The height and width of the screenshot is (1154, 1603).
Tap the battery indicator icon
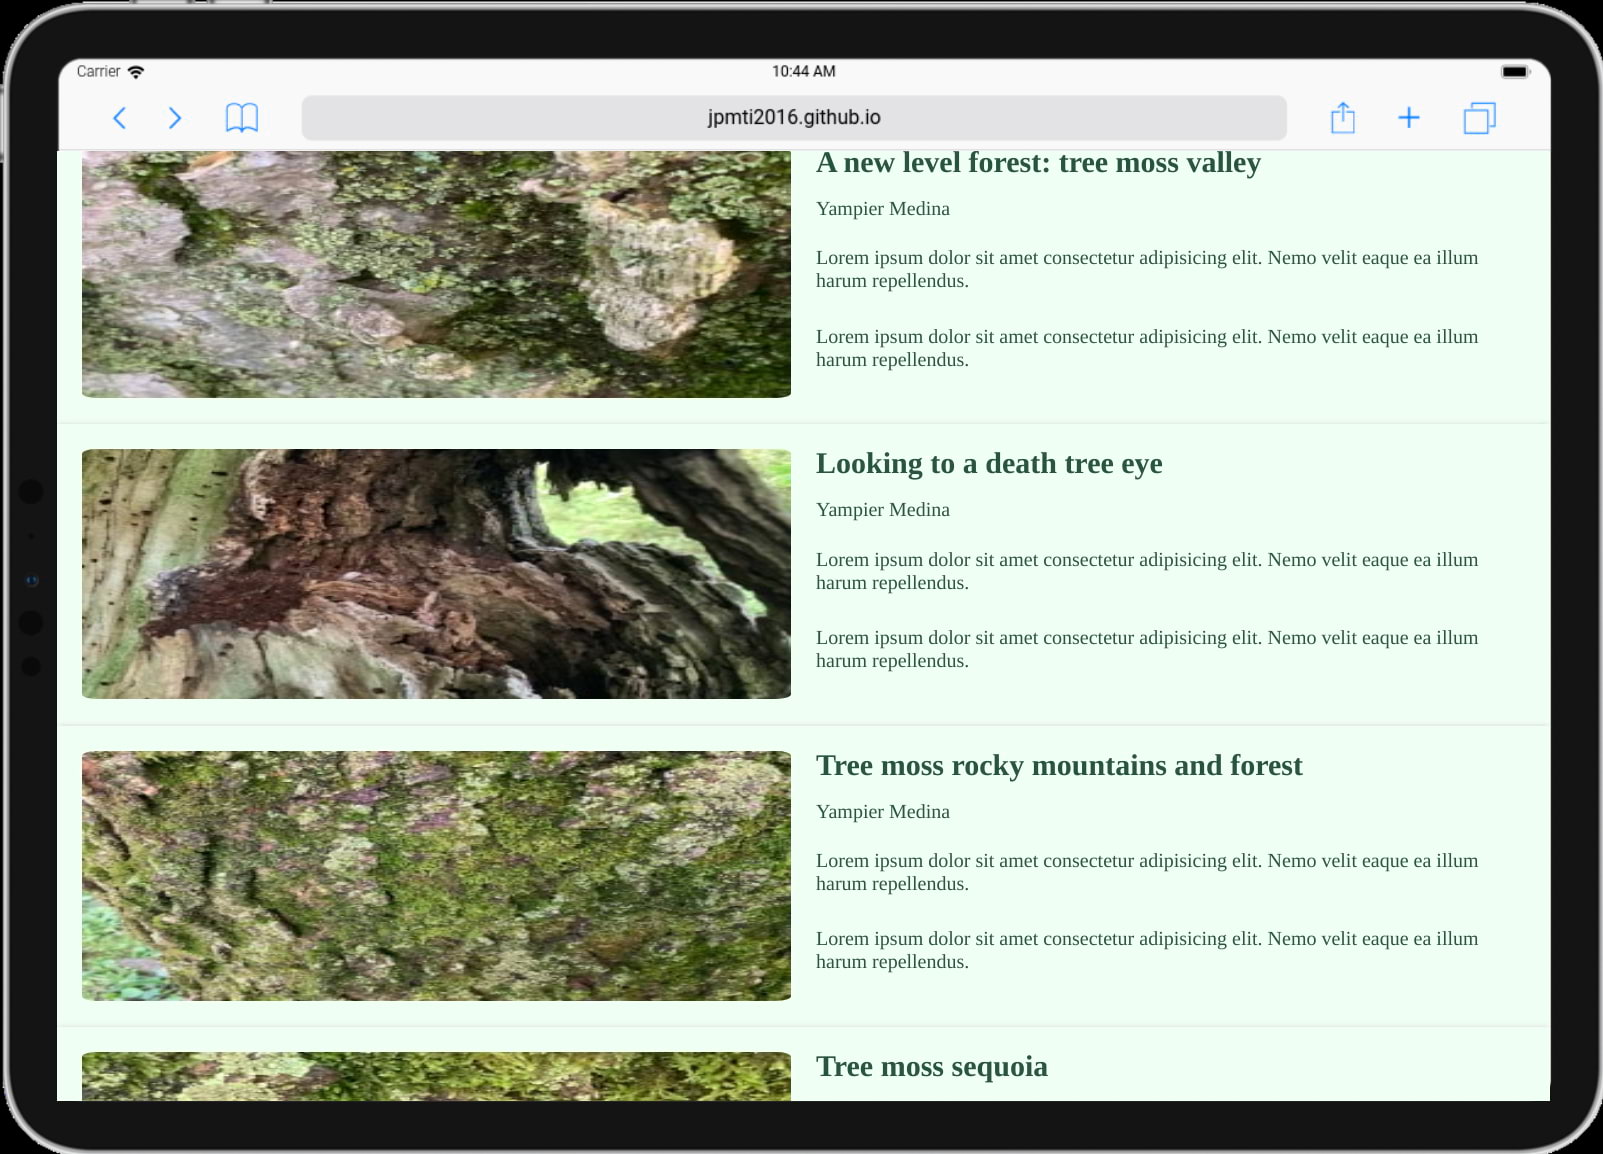(x=1514, y=72)
